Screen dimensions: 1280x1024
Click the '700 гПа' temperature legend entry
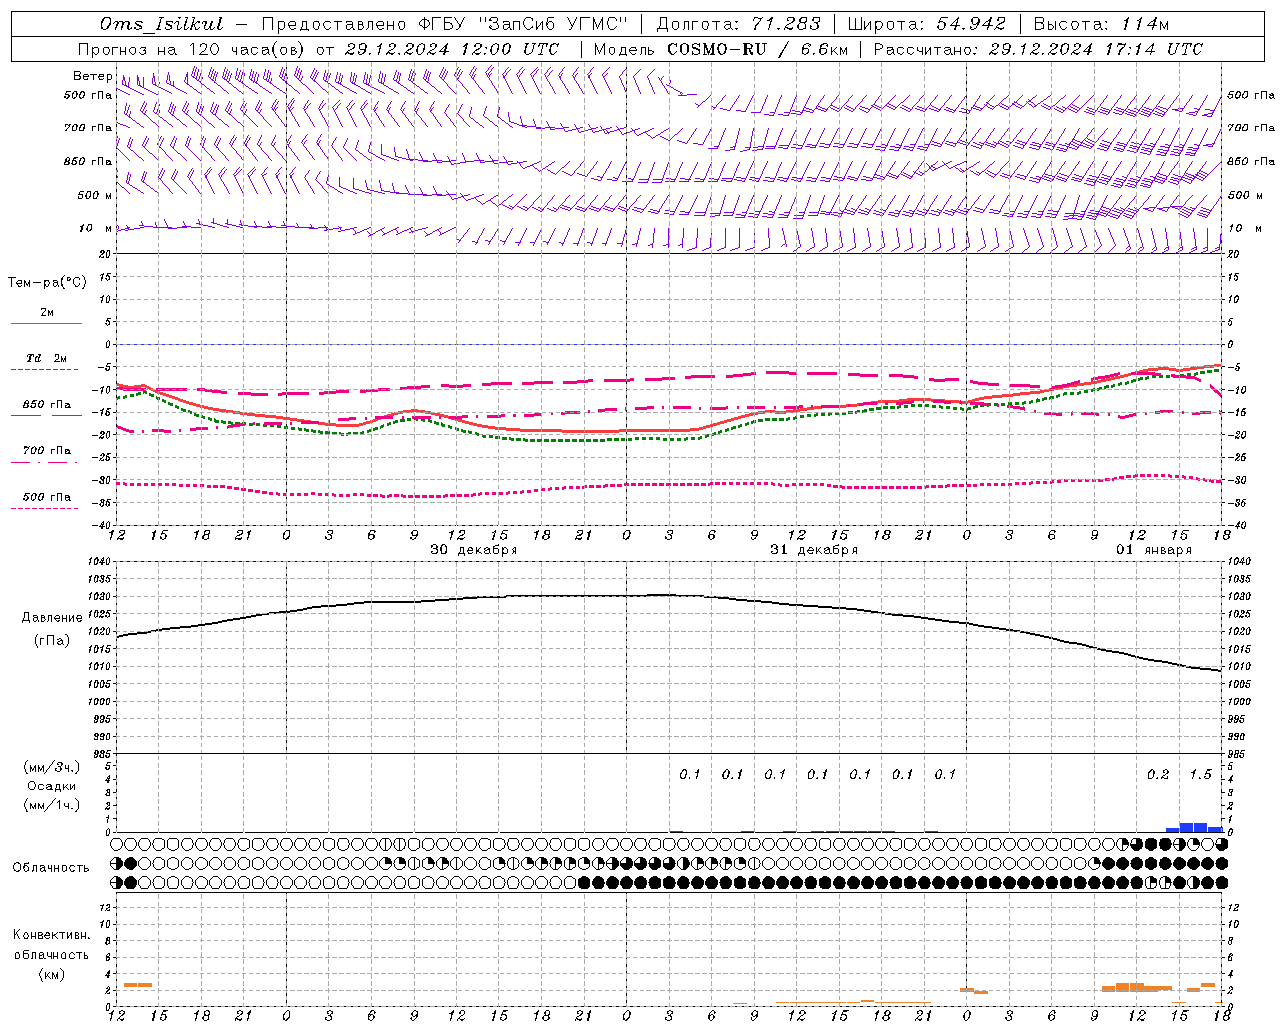(46, 451)
